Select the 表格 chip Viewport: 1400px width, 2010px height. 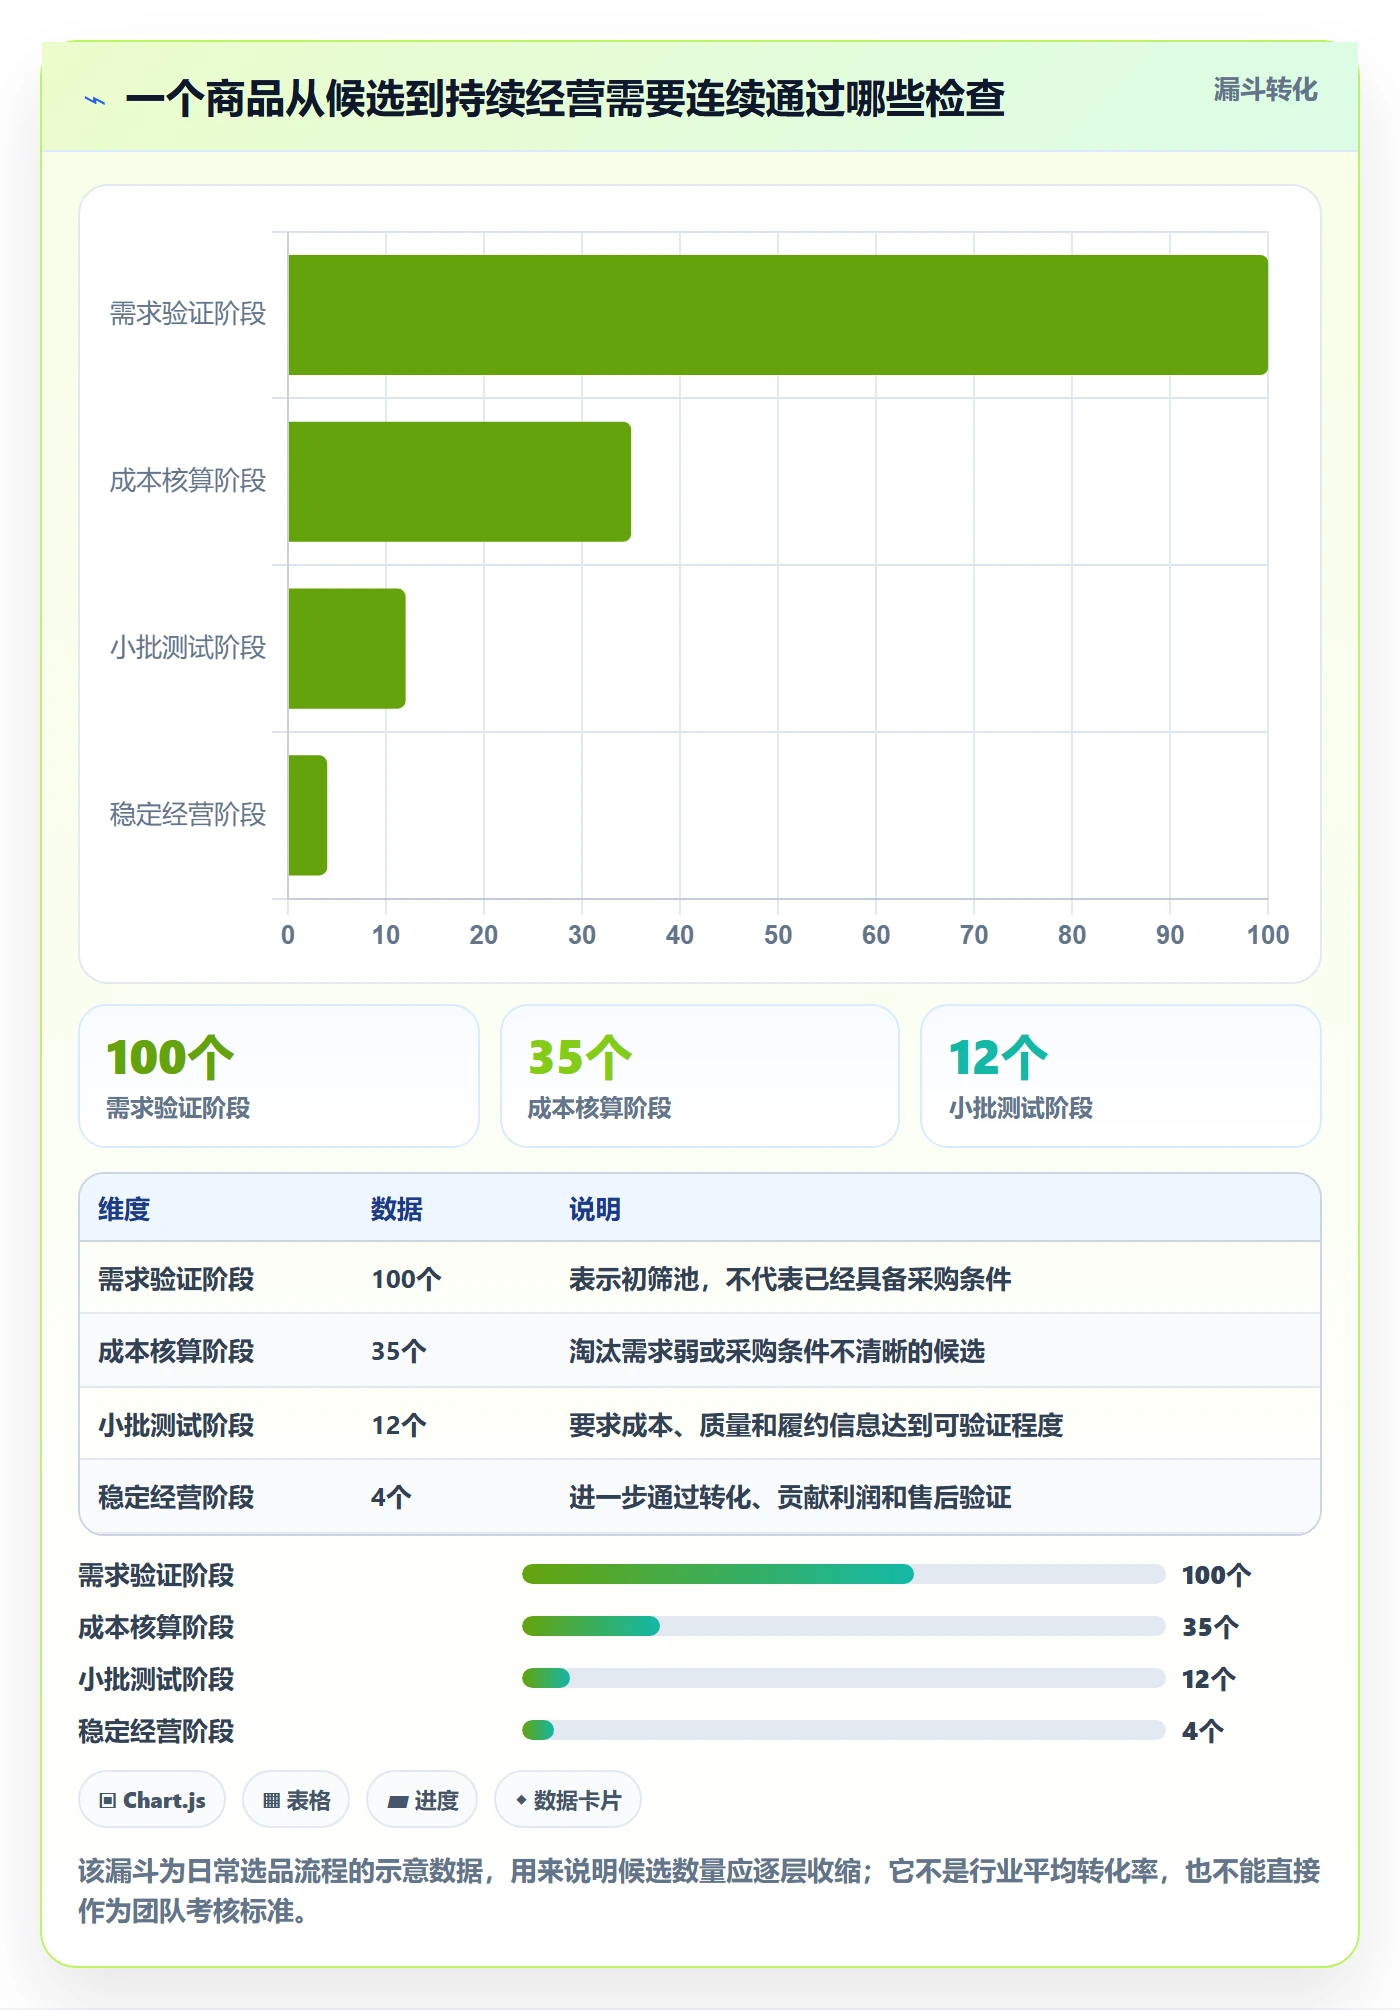(x=296, y=1800)
